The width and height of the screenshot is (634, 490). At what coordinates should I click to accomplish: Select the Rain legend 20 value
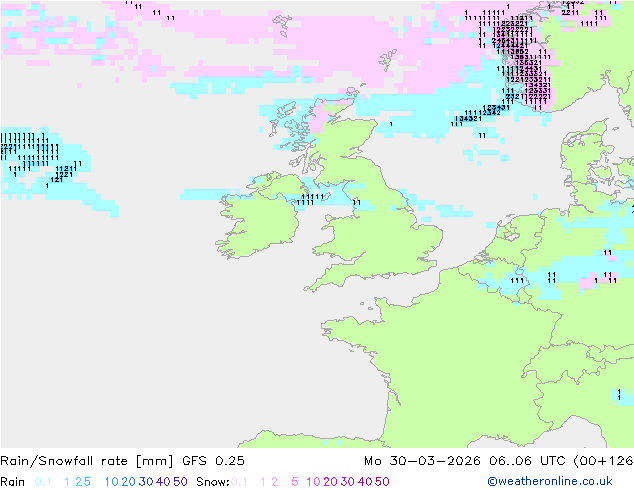coord(128,482)
